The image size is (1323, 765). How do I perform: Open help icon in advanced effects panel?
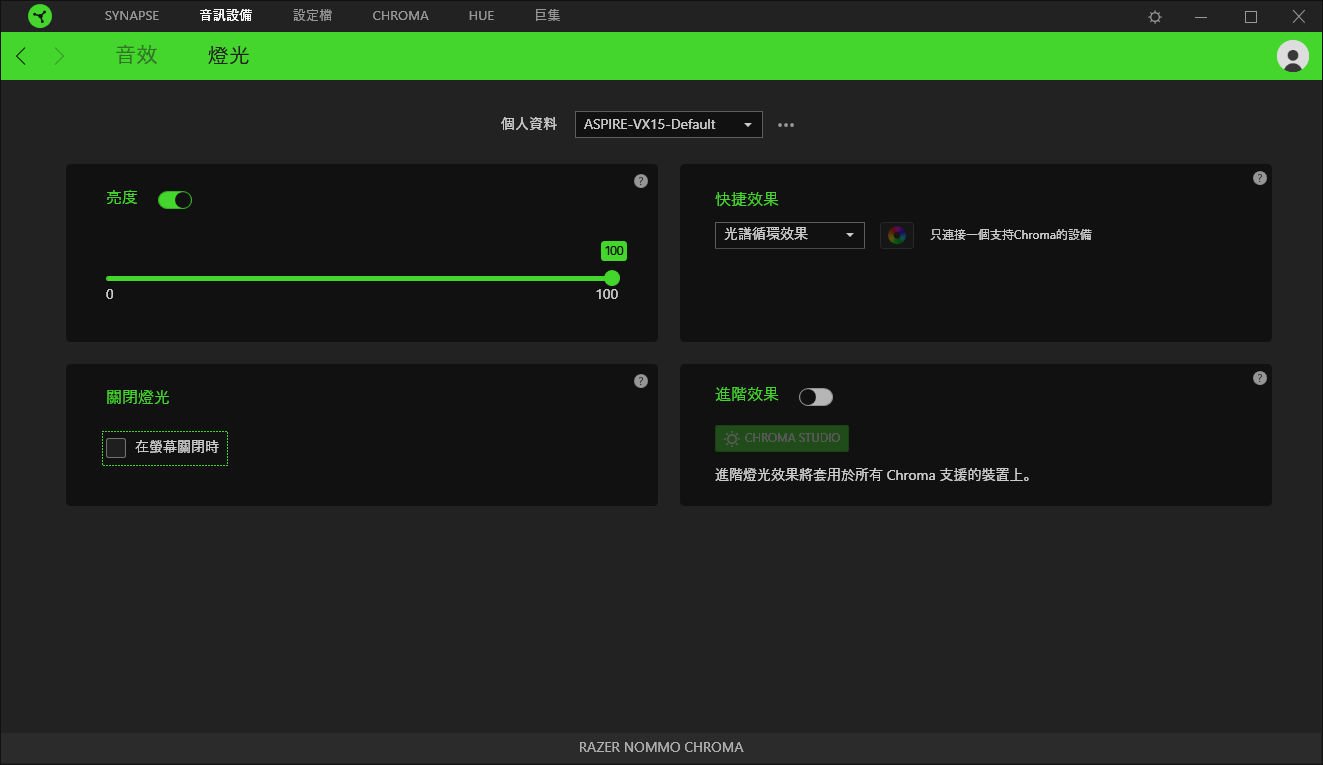[x=1260, y=378]
